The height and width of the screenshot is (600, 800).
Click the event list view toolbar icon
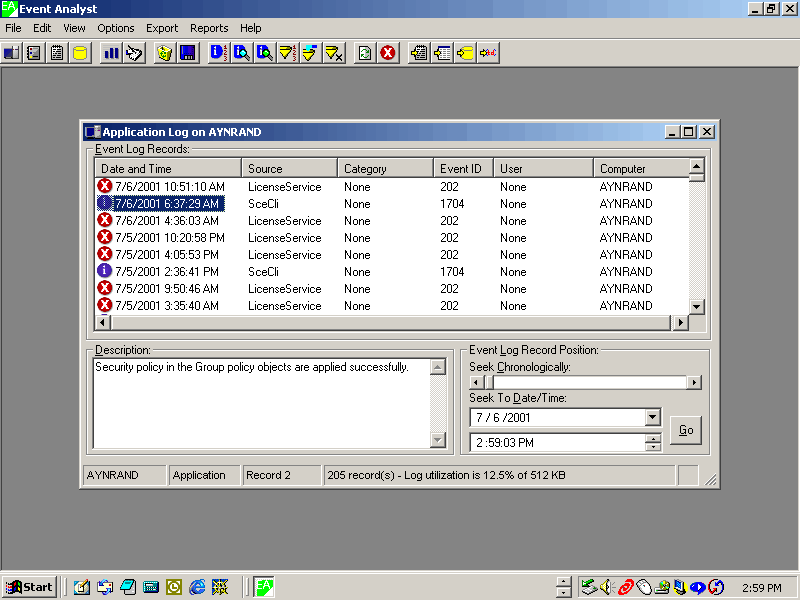(34, 53)
